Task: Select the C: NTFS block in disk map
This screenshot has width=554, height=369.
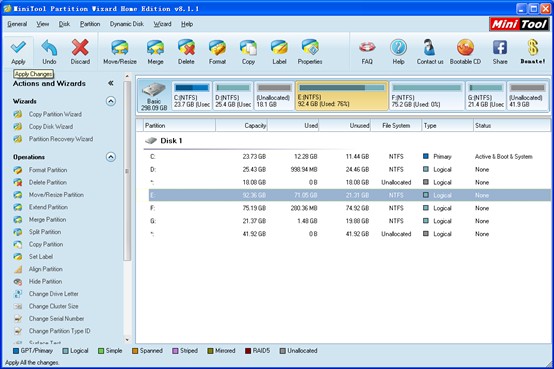Action: click(x=192, y=96)
